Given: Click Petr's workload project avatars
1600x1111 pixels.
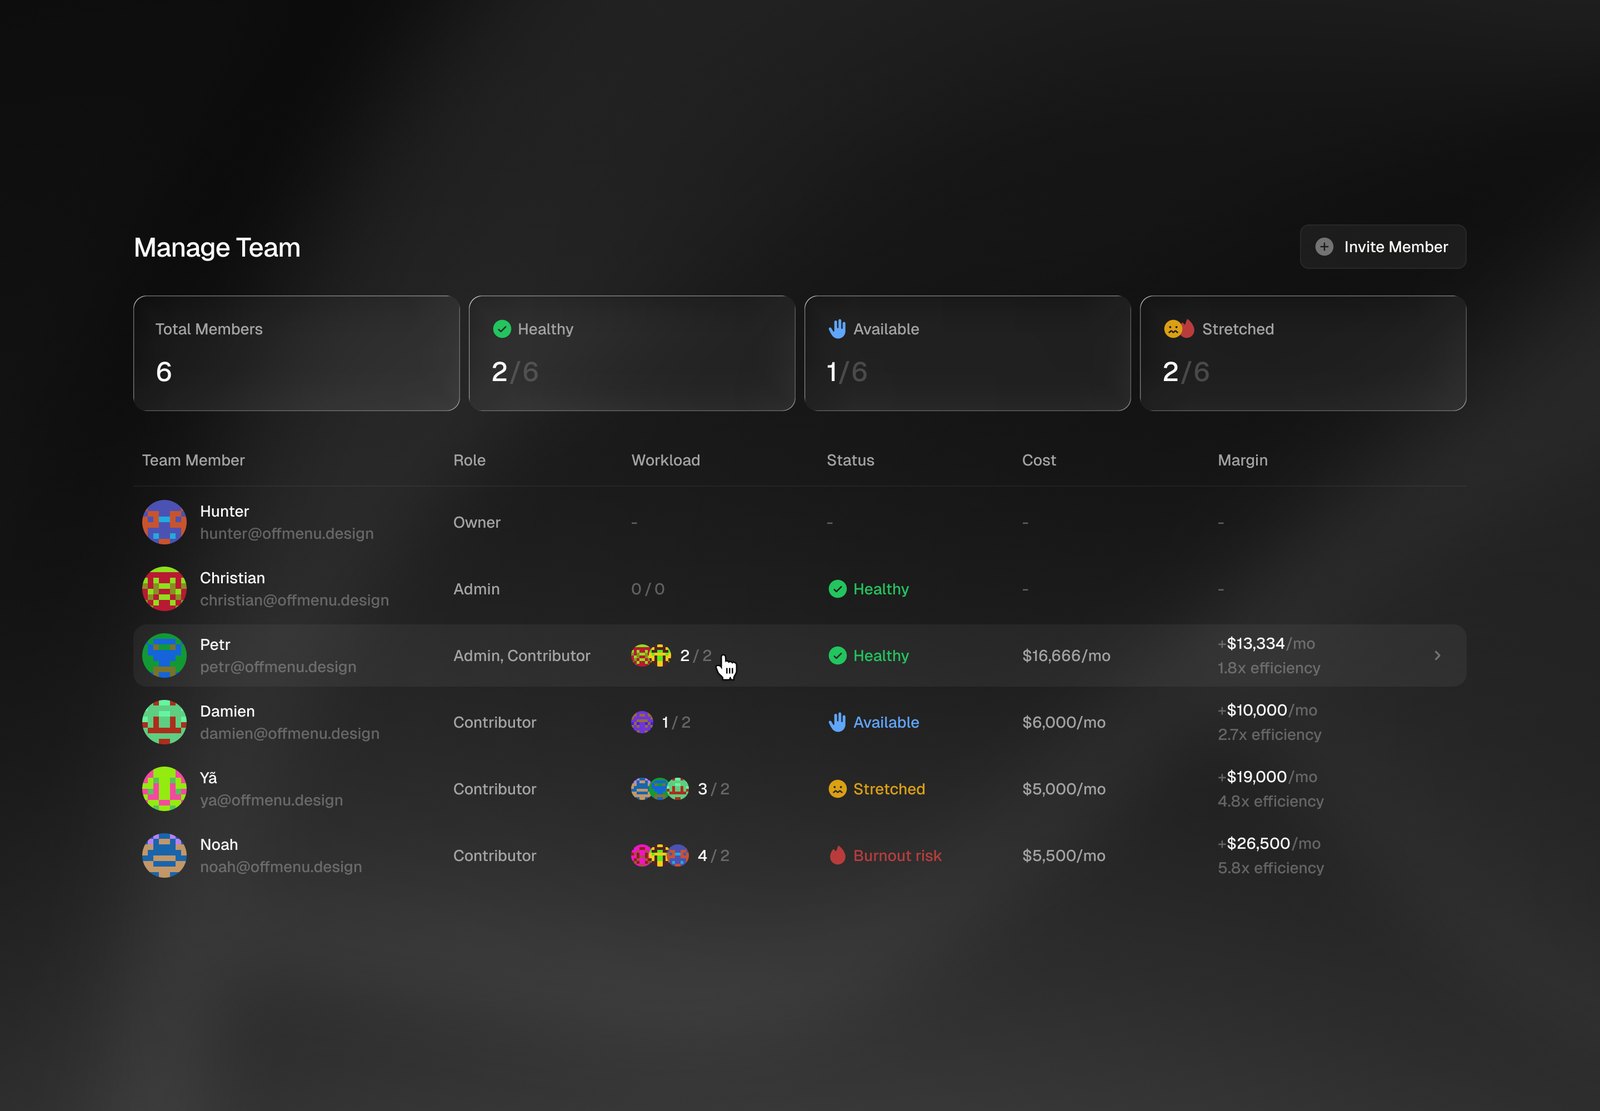Looking at the screenshot, I should (x=651, y=656).
